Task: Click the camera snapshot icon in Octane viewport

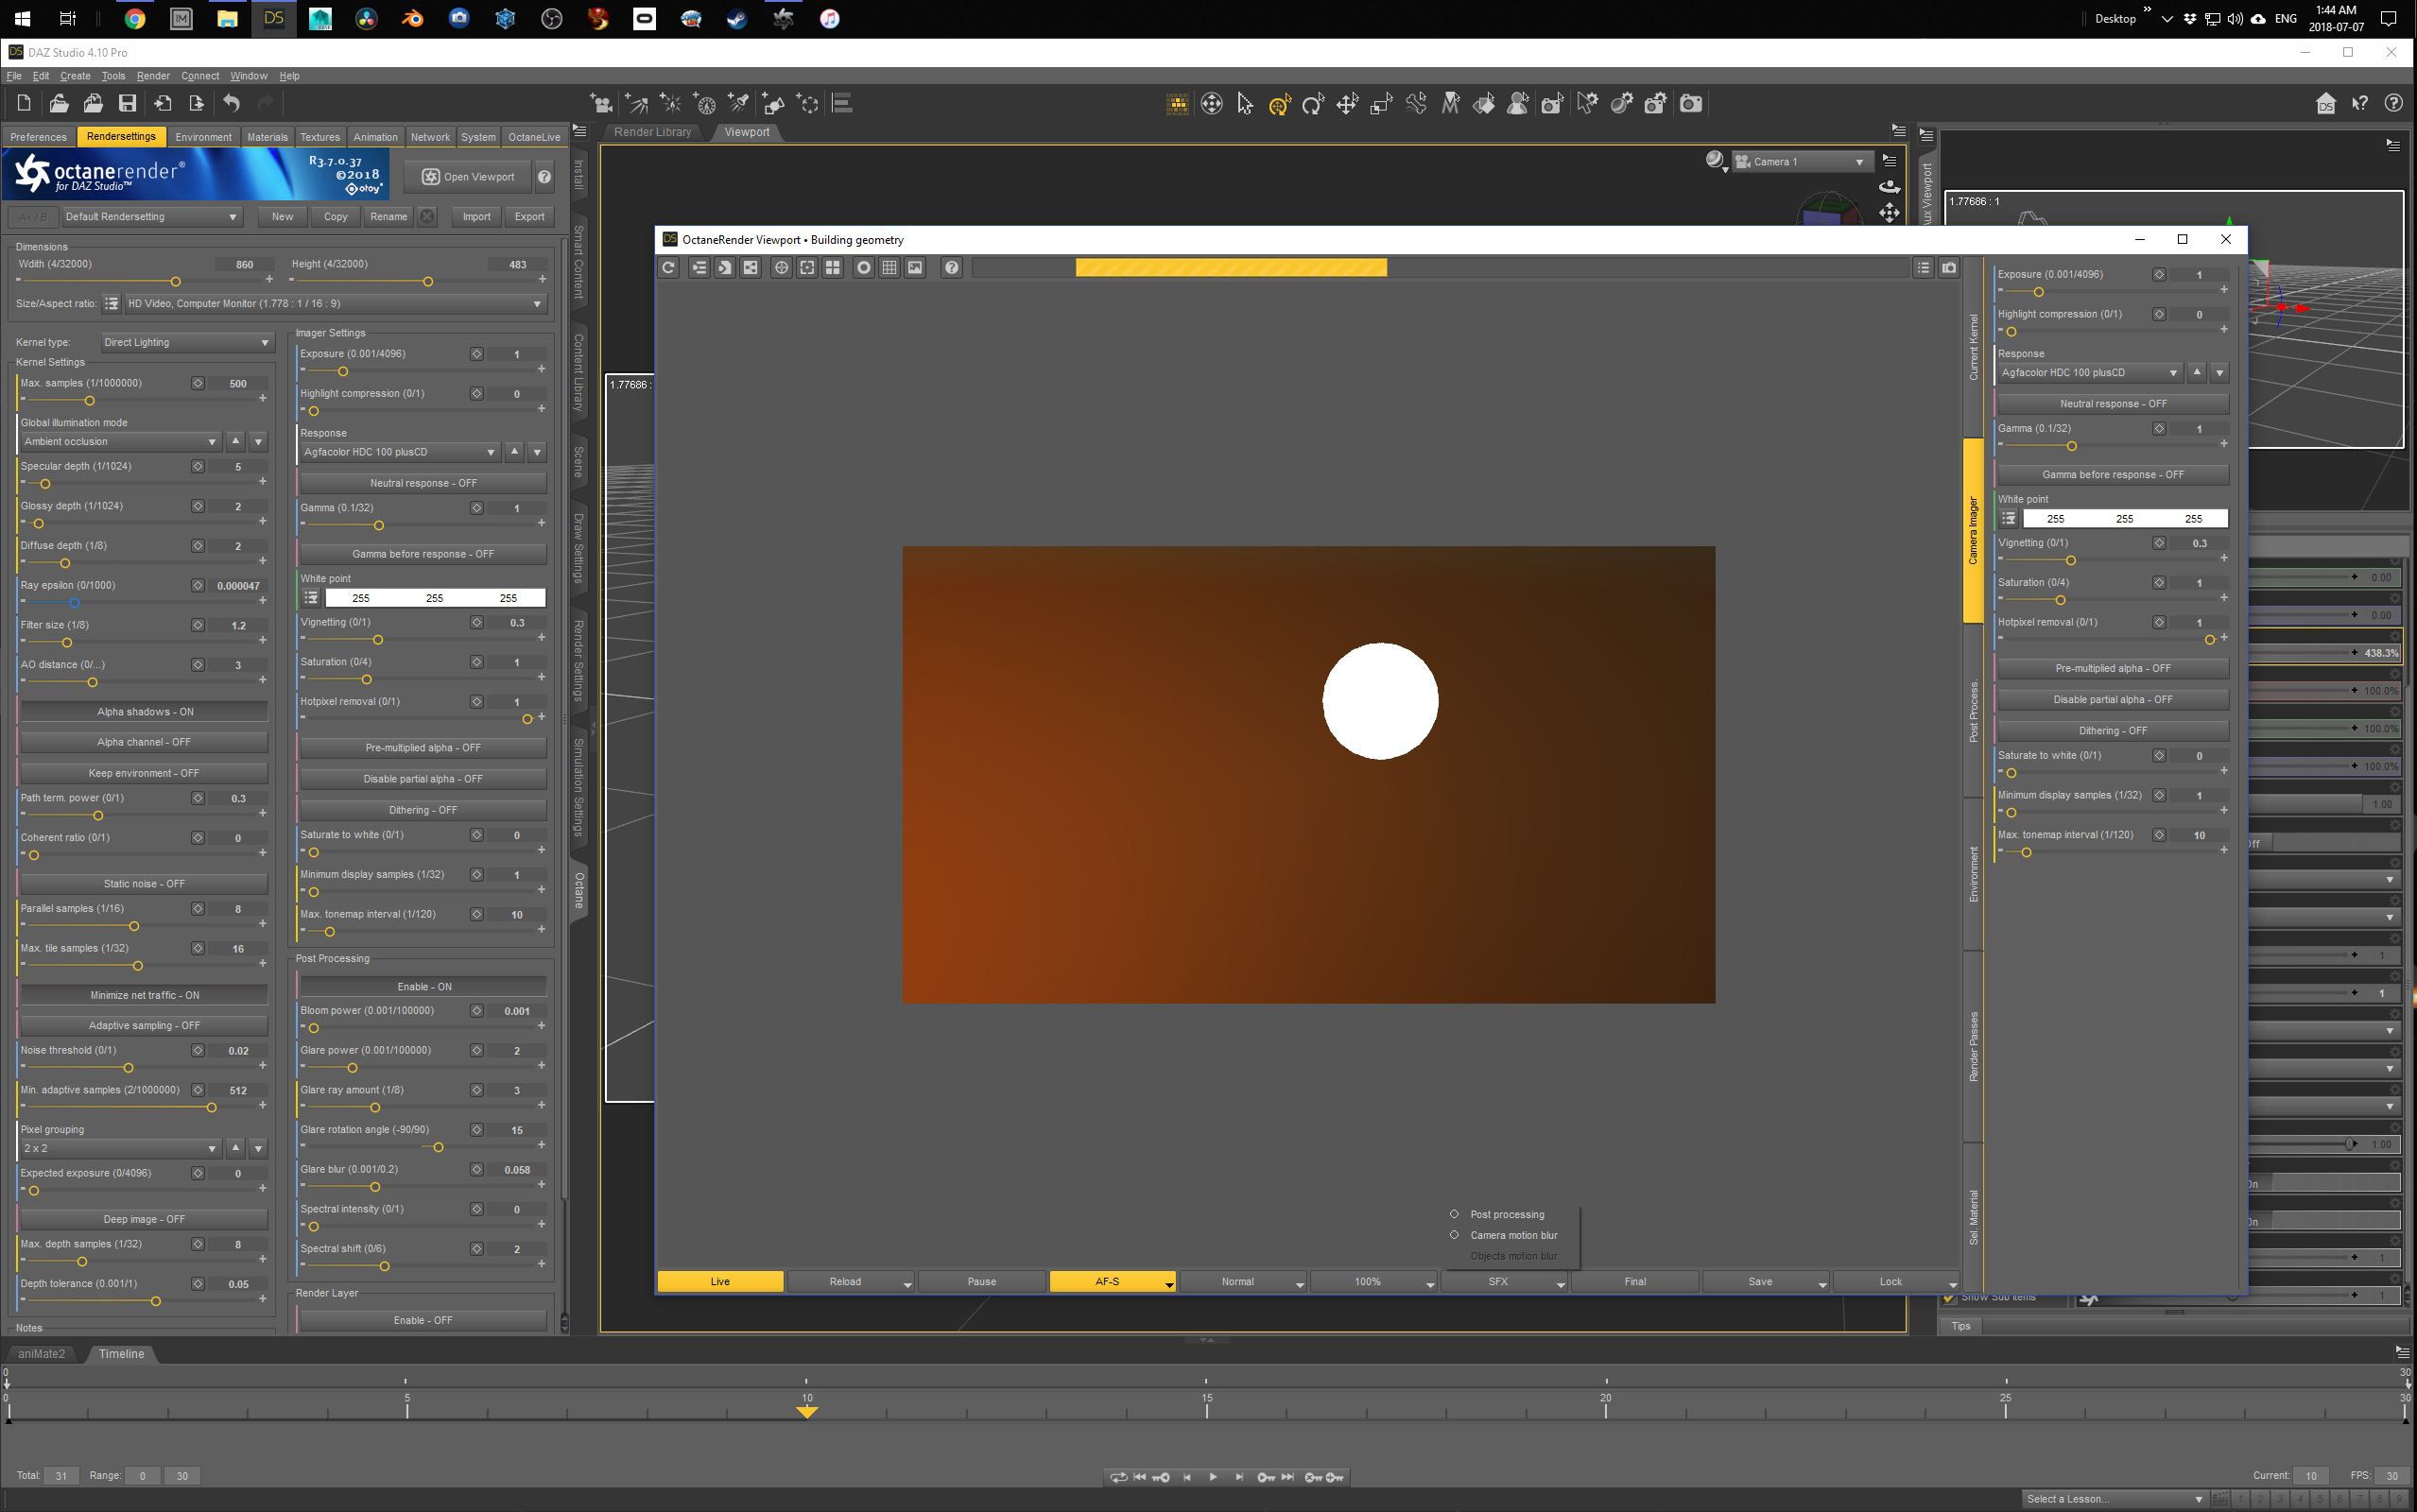Action: 1949,268
